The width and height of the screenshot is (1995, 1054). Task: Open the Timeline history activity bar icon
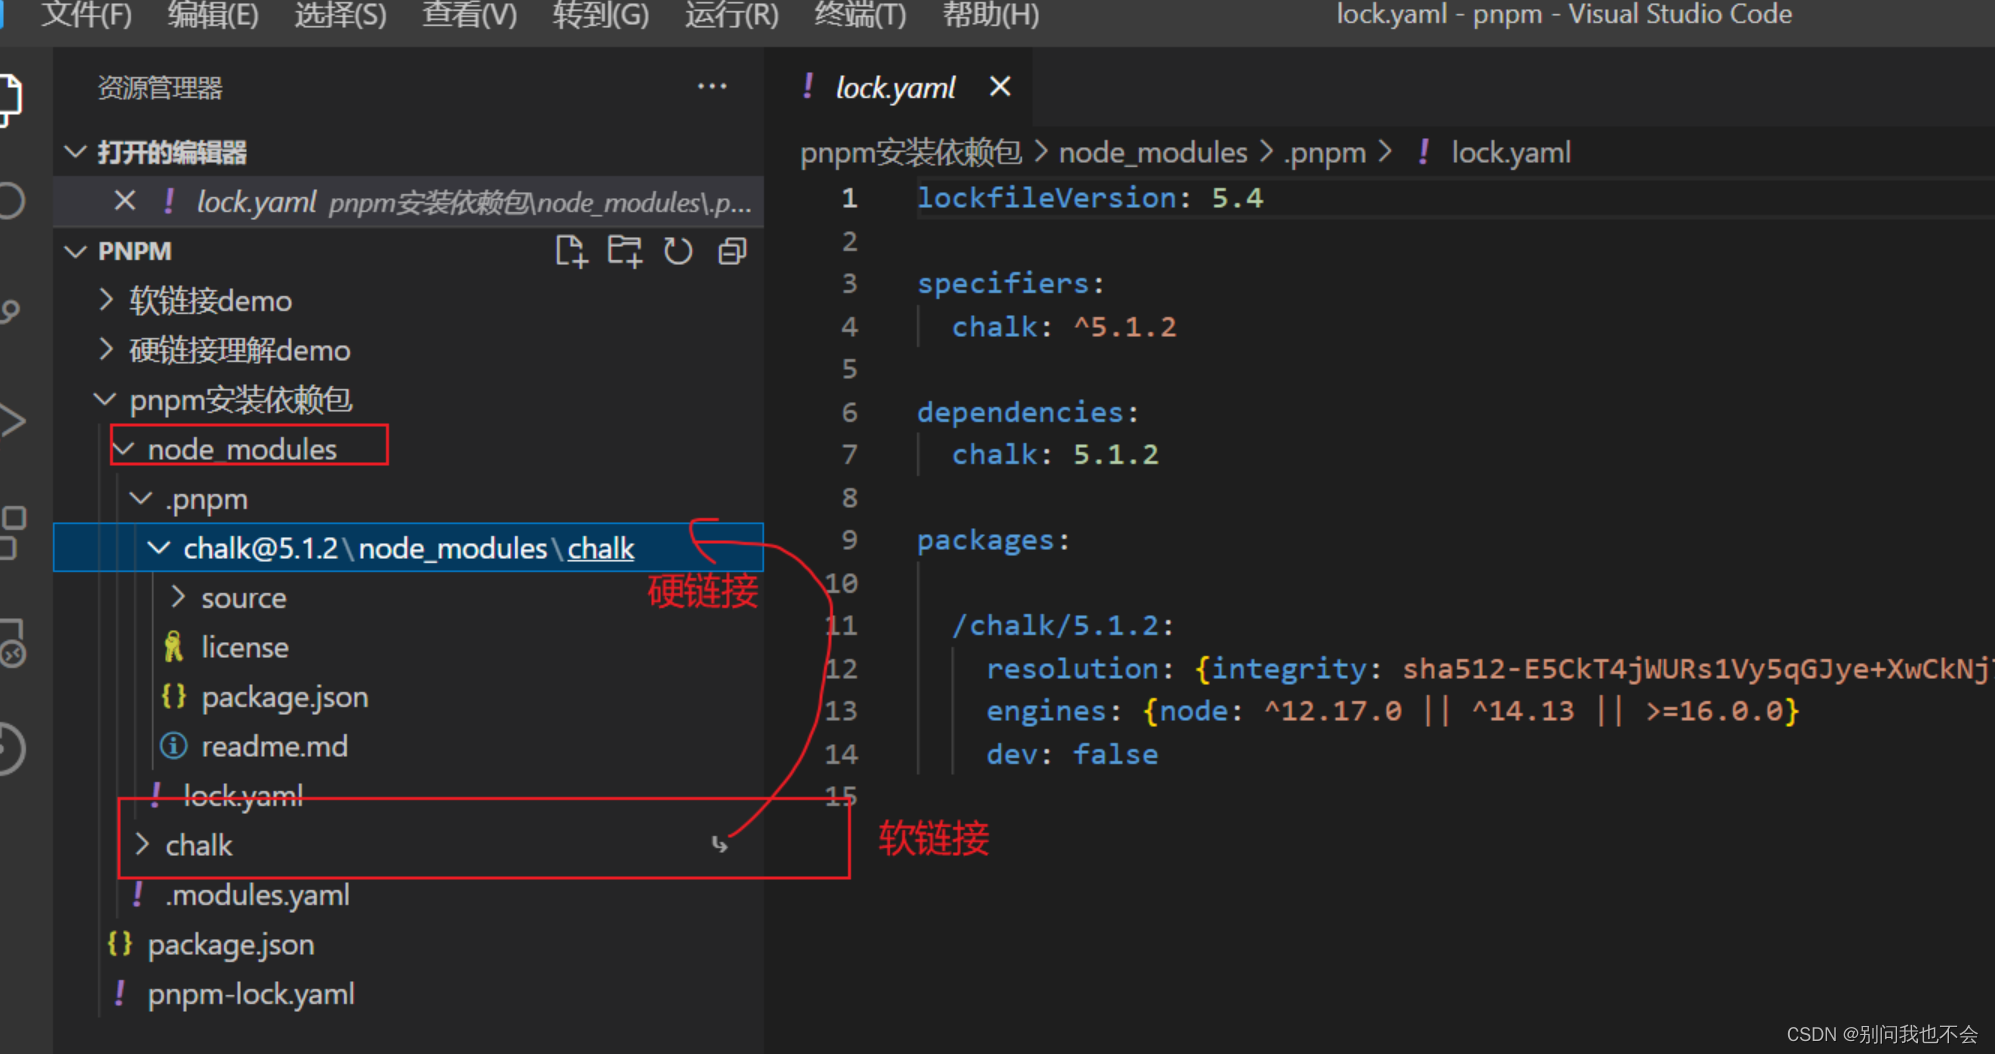[x=12, y=748]
